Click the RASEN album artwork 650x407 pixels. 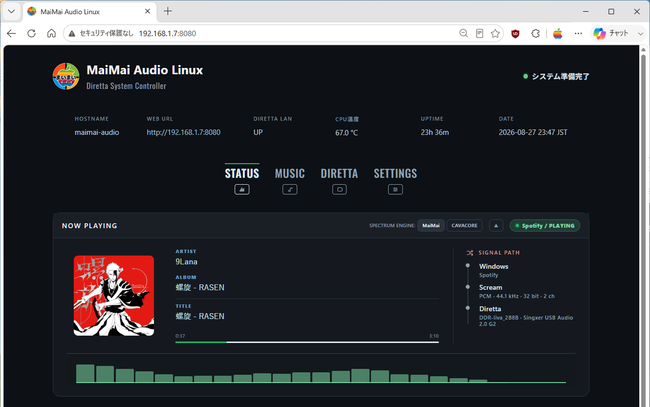click(114, 296)
